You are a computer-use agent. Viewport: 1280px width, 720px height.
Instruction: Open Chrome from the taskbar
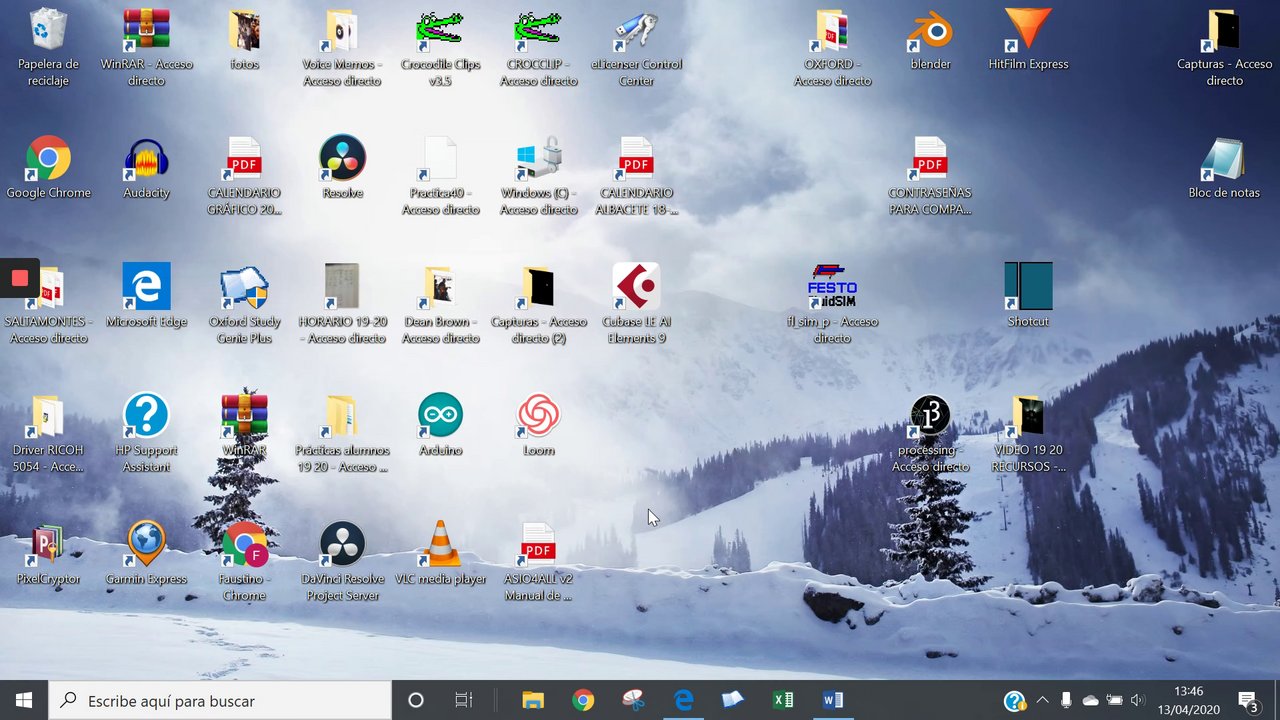(583, 700)
